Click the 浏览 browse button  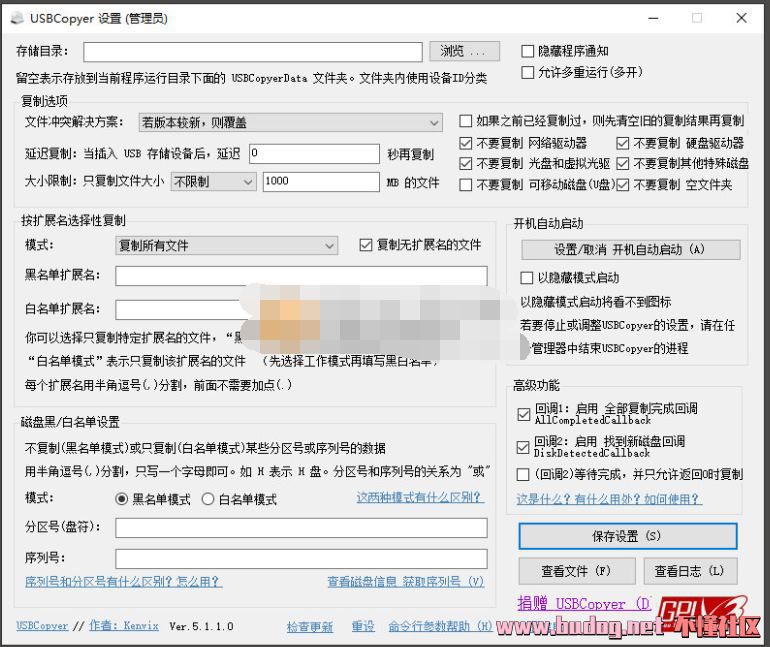click(464, 51)
